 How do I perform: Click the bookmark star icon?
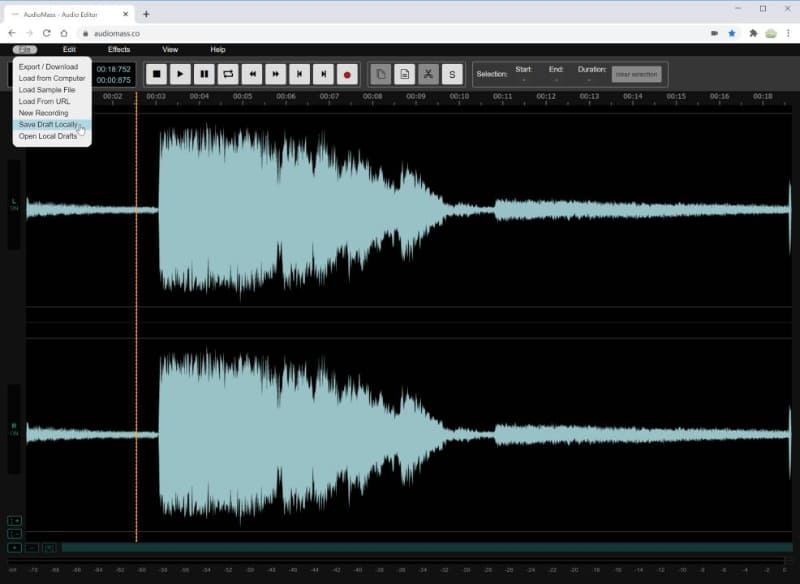point(732,33)
